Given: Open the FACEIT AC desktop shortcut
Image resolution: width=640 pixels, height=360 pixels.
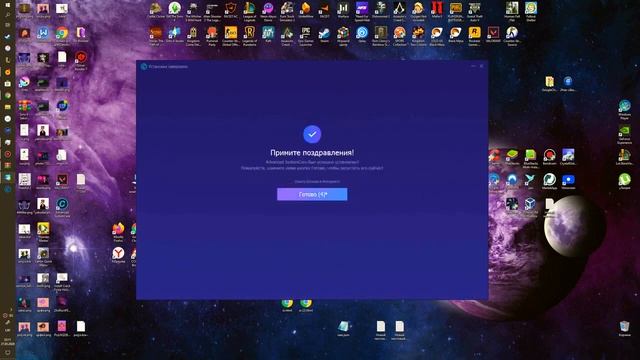Looking at the screenshot, I should (x=231, y=11).
